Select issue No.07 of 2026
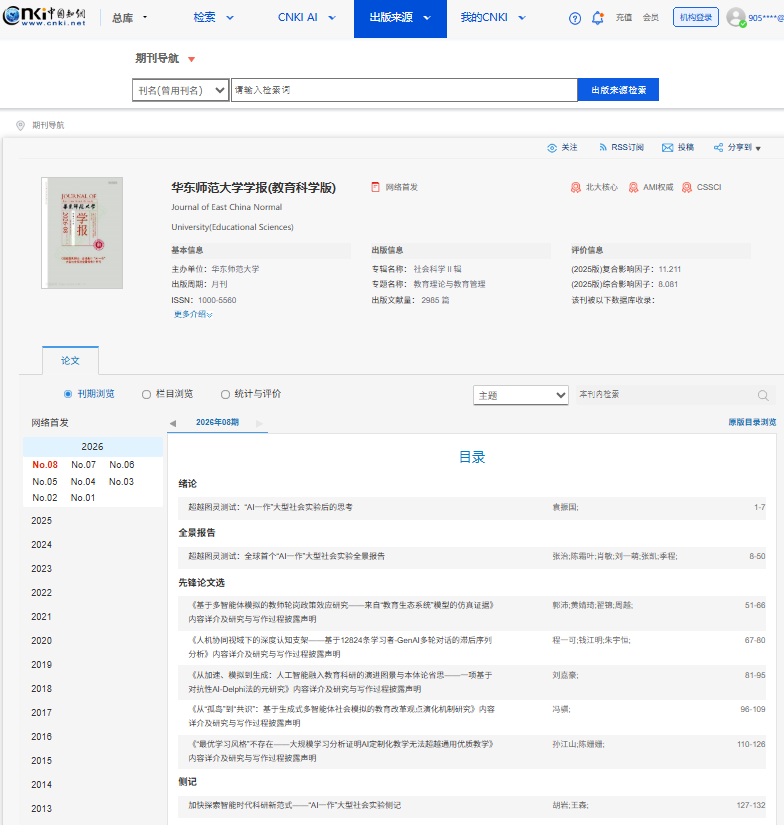The height and width of the screenshot is (825, 784). 84,465
